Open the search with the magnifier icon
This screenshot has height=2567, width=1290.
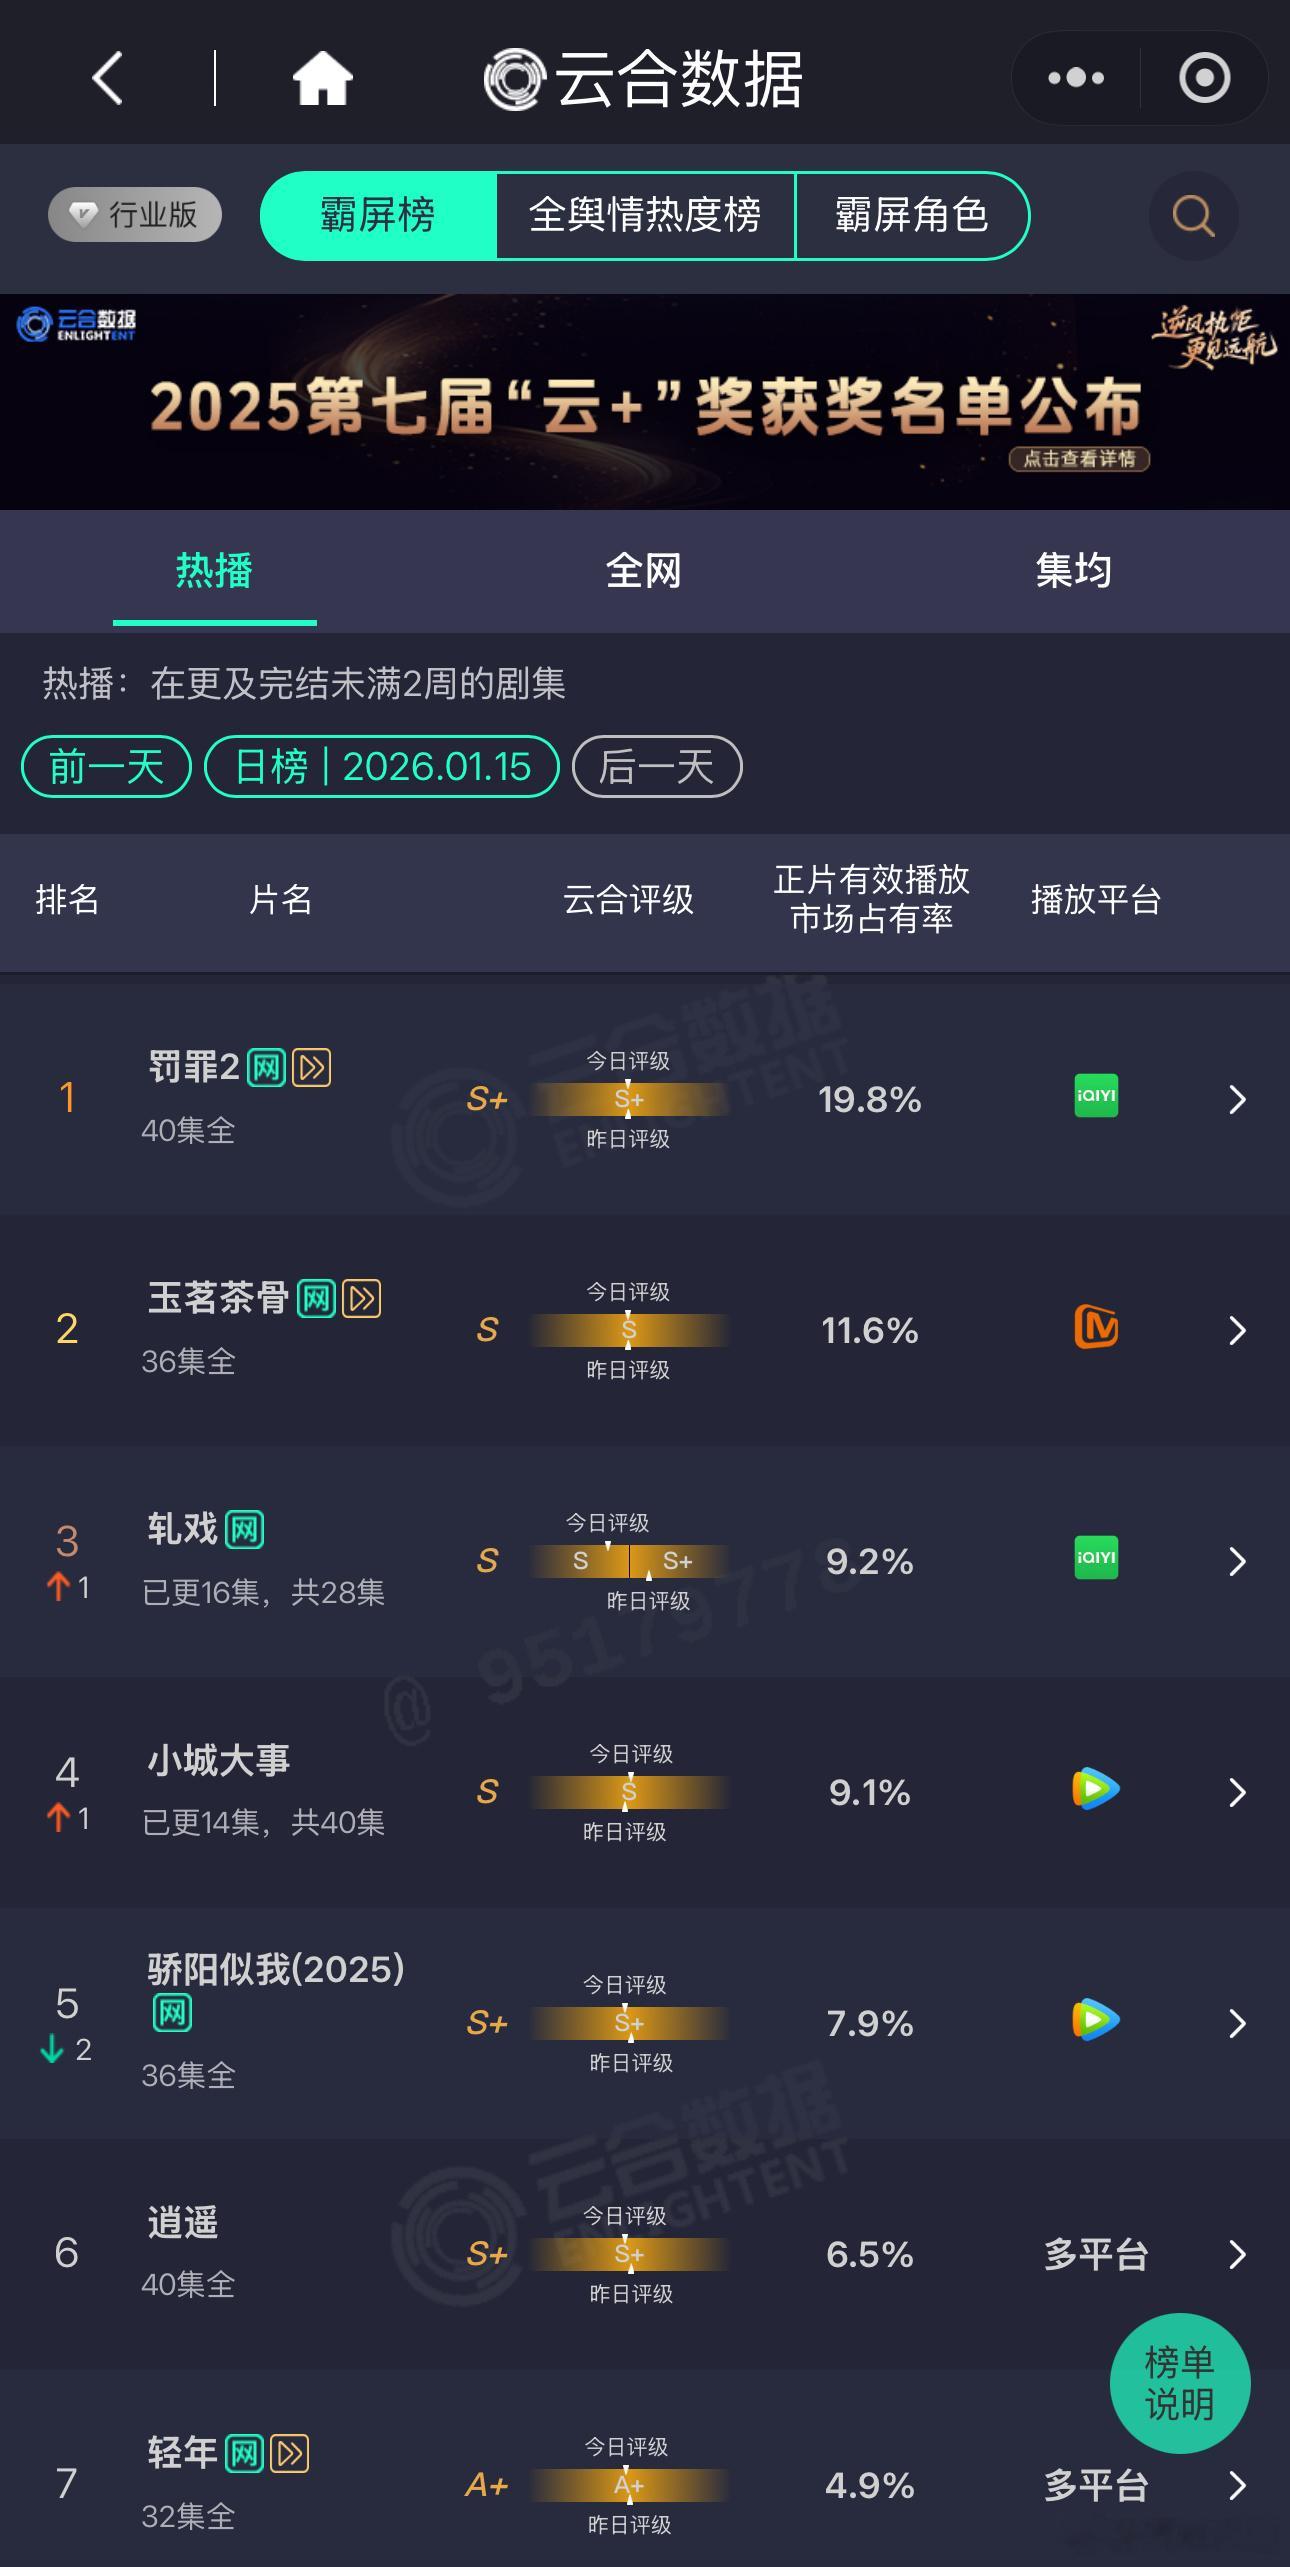click(x=1192, y=215)
